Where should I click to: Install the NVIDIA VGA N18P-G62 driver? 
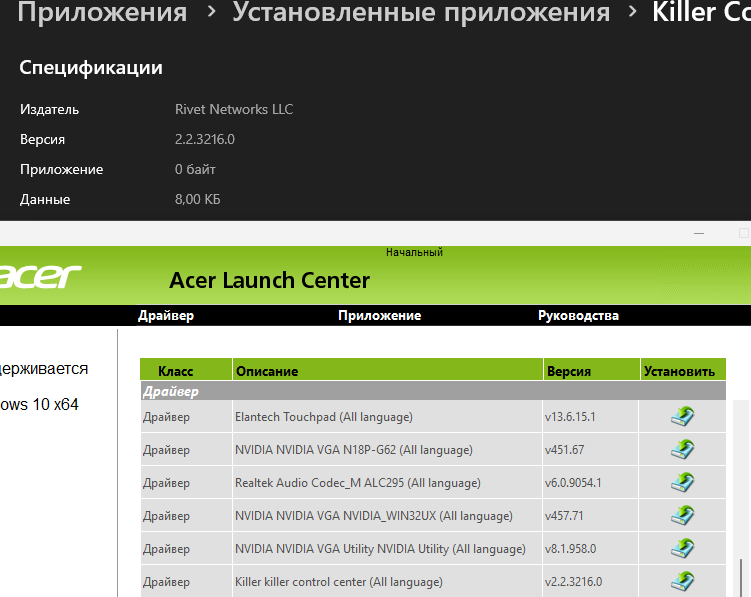coord(683,449)
